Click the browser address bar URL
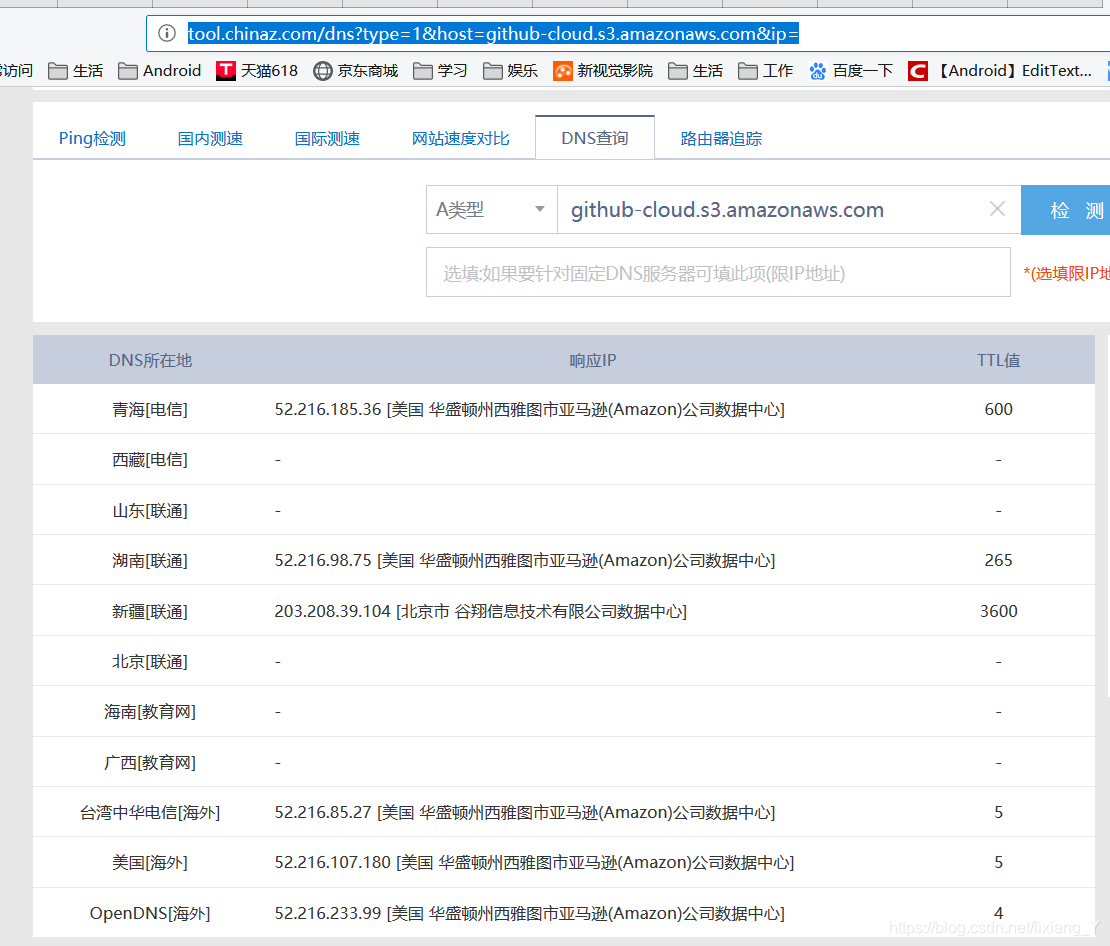The image size is (1110, 946). pos(493,33)
